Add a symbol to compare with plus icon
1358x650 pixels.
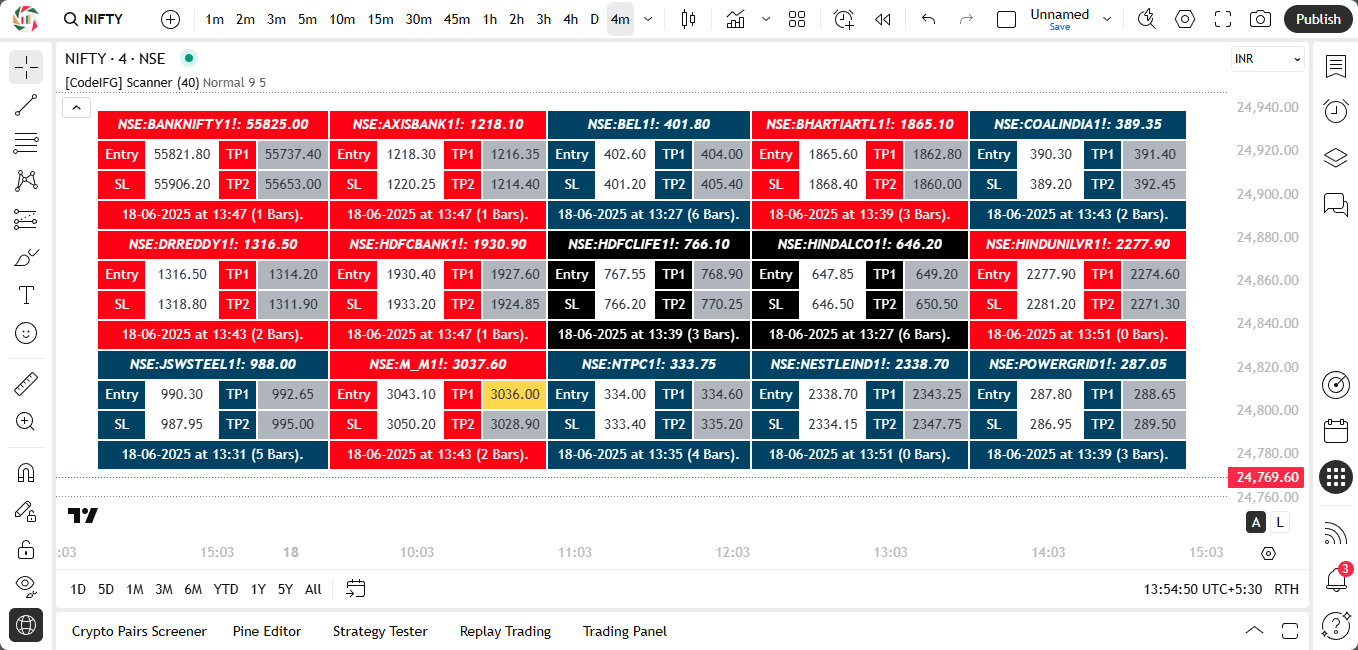tap(171, 19)
